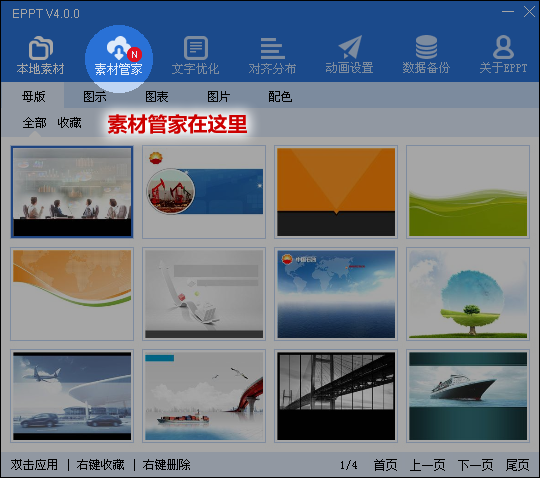Switch to the 母版 tab
The height and width of the screenshot is (478, 540).
[x=33, y=96]
